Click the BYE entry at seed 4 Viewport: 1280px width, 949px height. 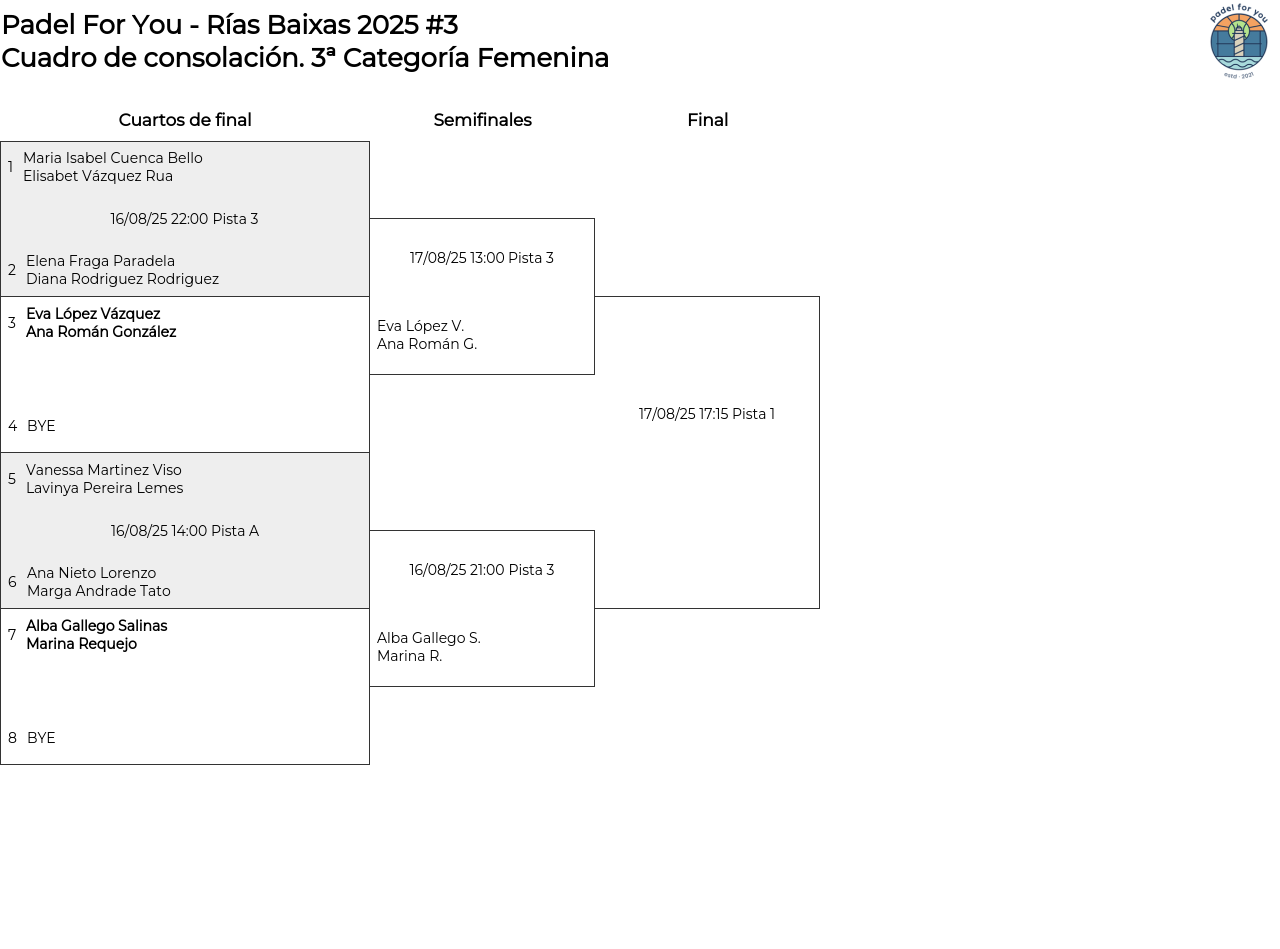[41, 426]
